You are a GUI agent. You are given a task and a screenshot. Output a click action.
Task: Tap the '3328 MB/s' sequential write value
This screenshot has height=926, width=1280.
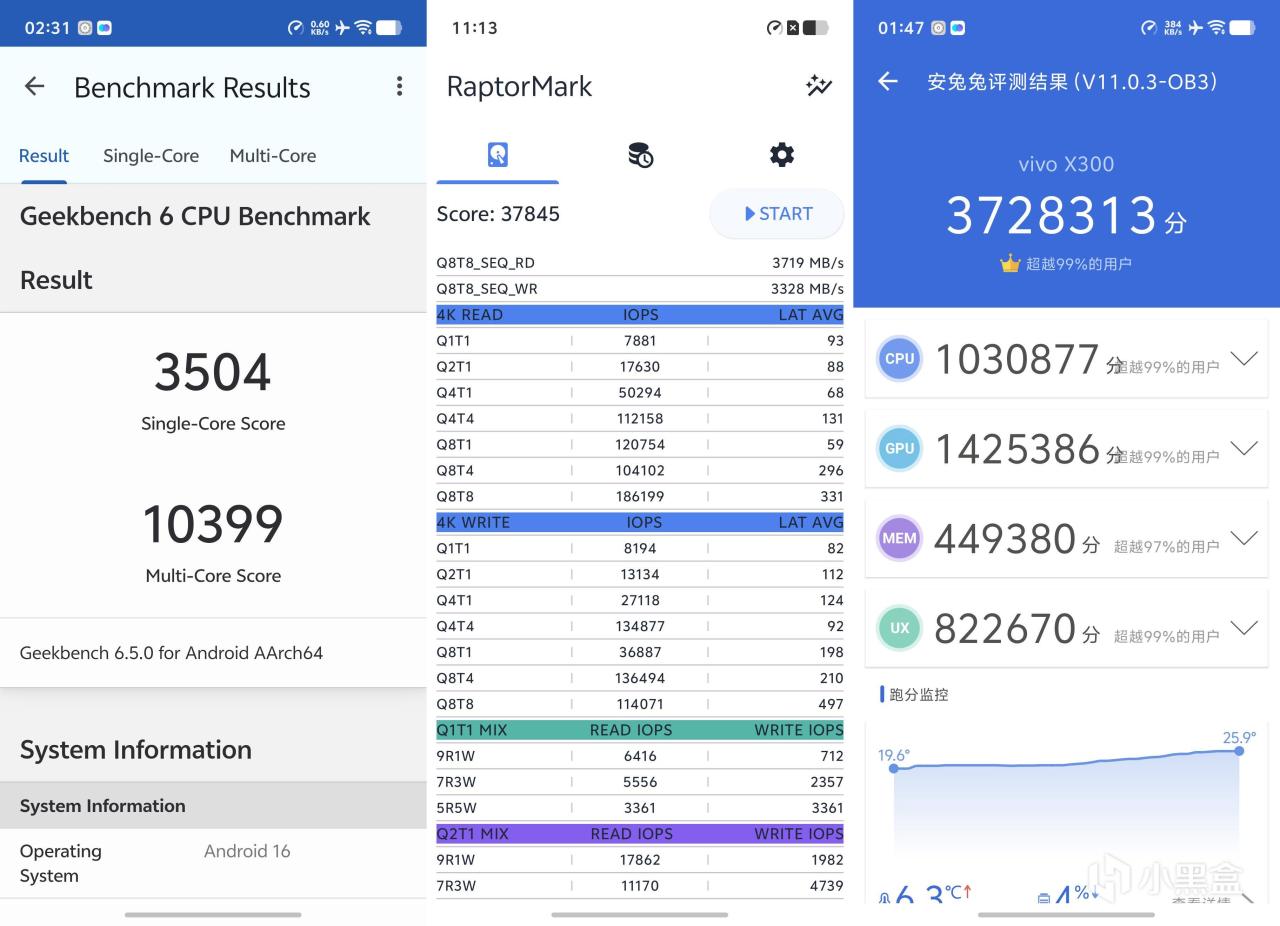807,289
